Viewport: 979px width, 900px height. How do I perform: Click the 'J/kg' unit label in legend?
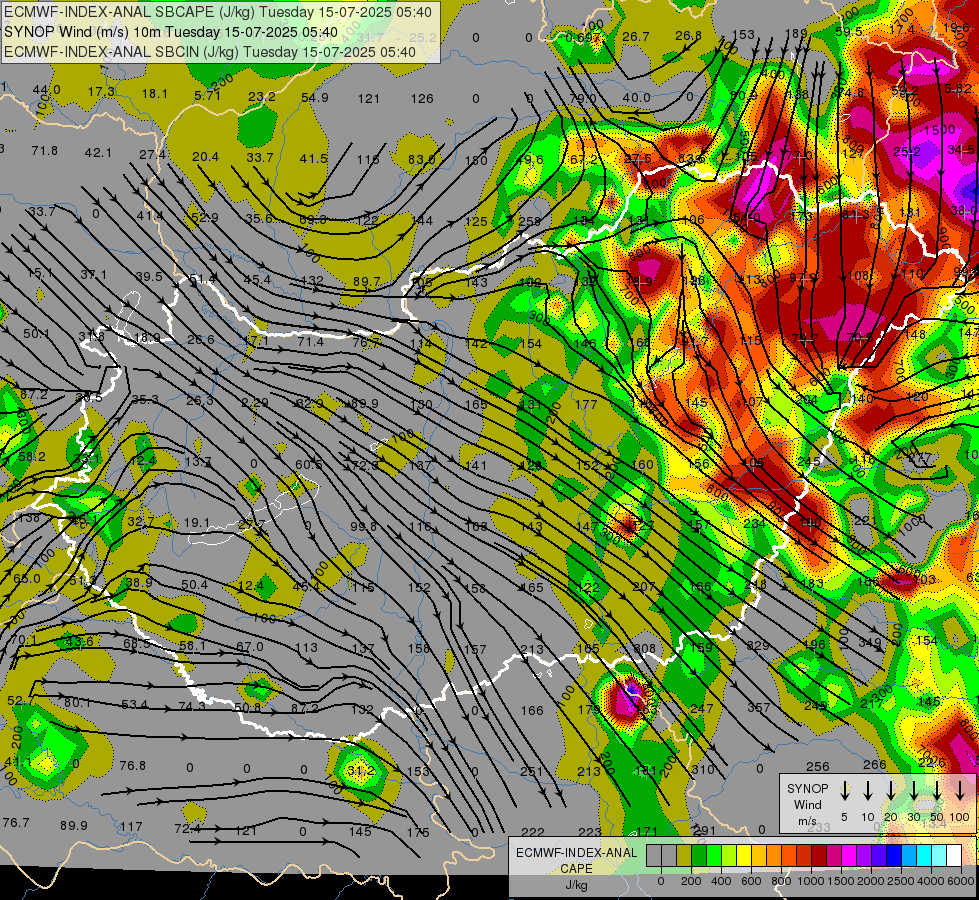[576, 885]
